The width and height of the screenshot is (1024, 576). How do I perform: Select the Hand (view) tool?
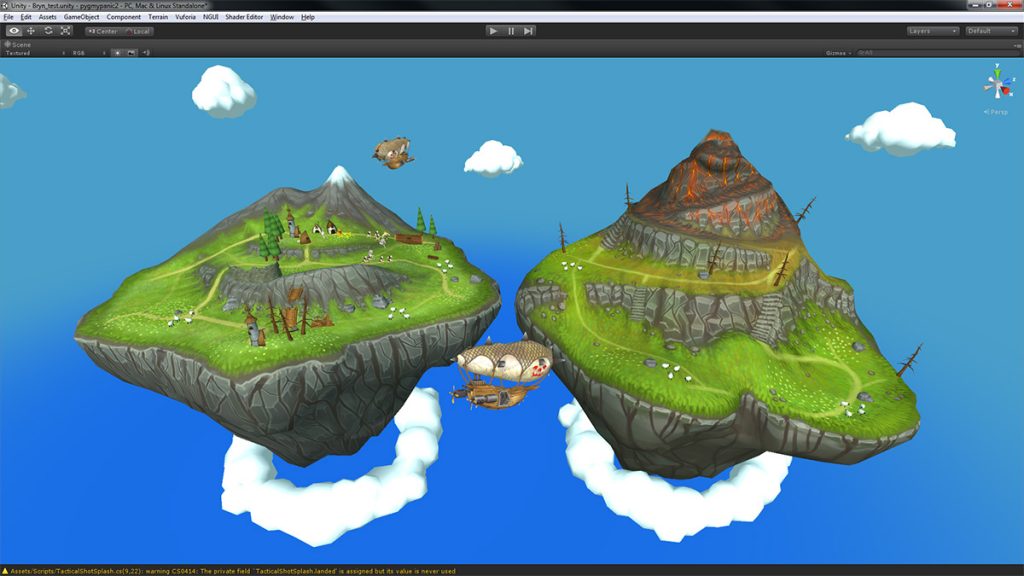click(14, 31)
